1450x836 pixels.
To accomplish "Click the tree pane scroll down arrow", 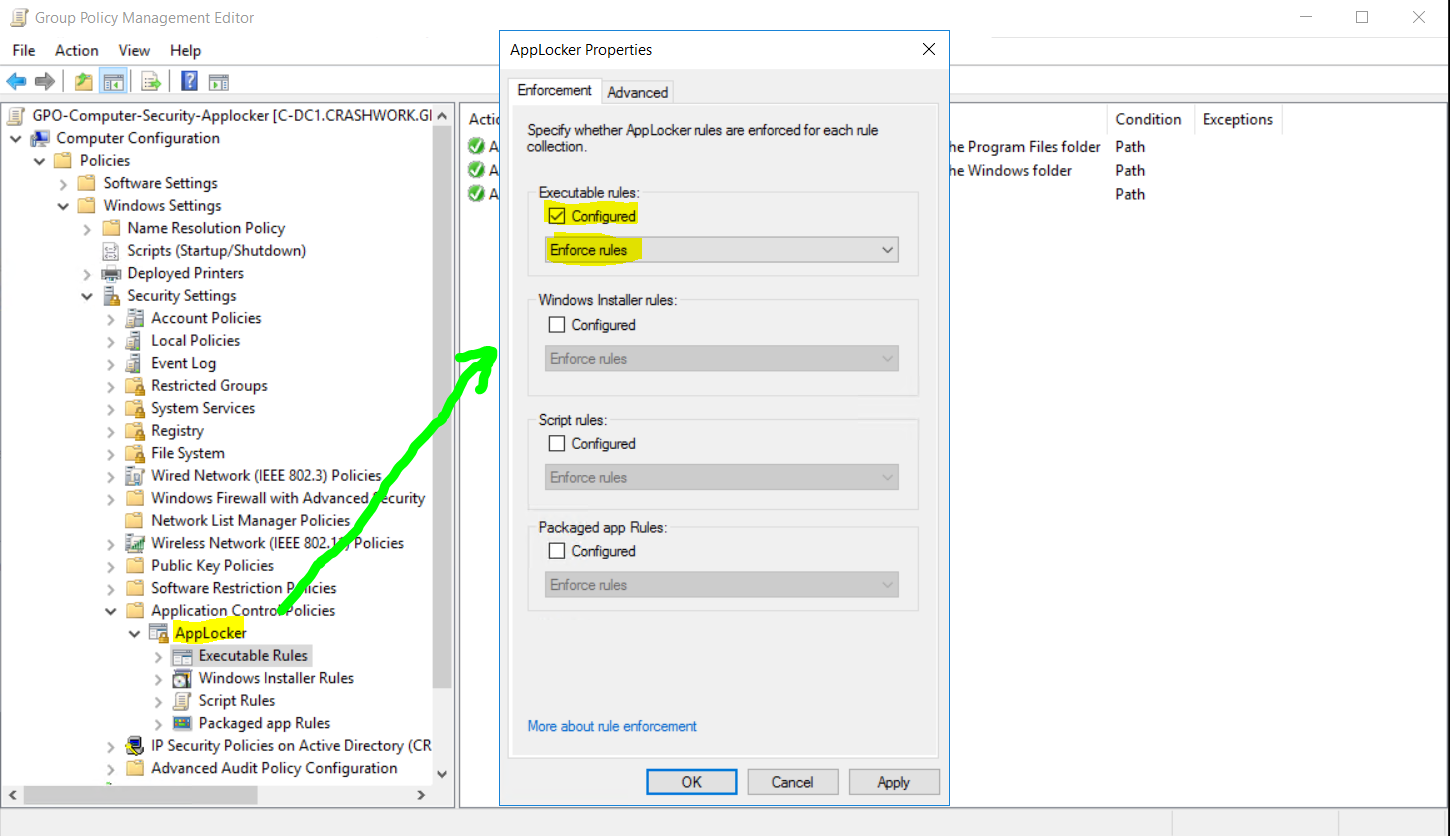I will coord(442,774).
